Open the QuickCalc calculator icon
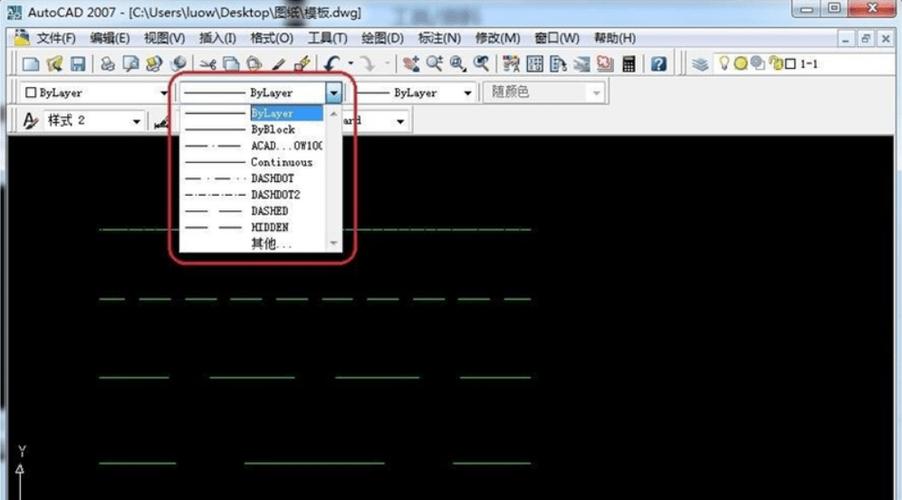 pos(629,64)
